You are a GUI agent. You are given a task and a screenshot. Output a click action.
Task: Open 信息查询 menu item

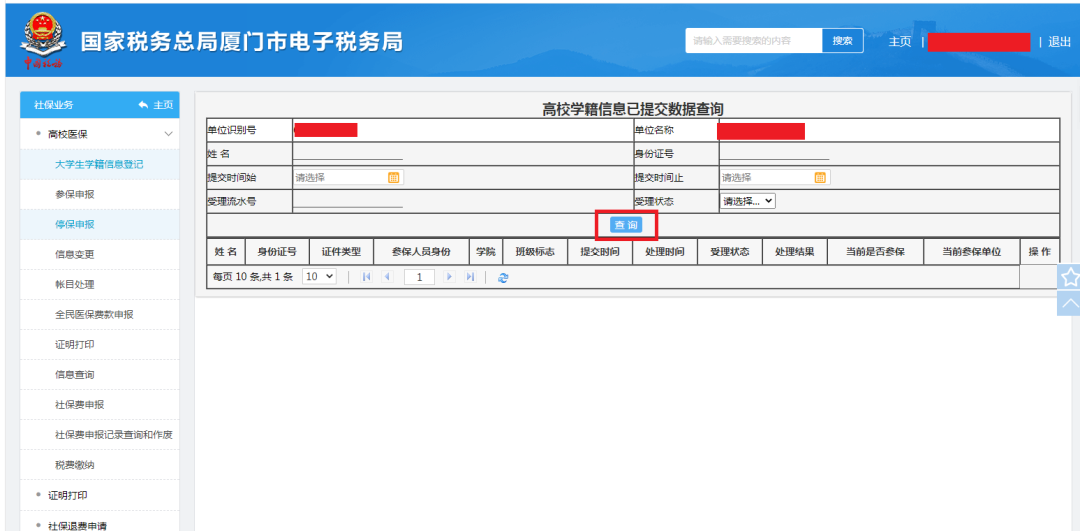[99, 375]
